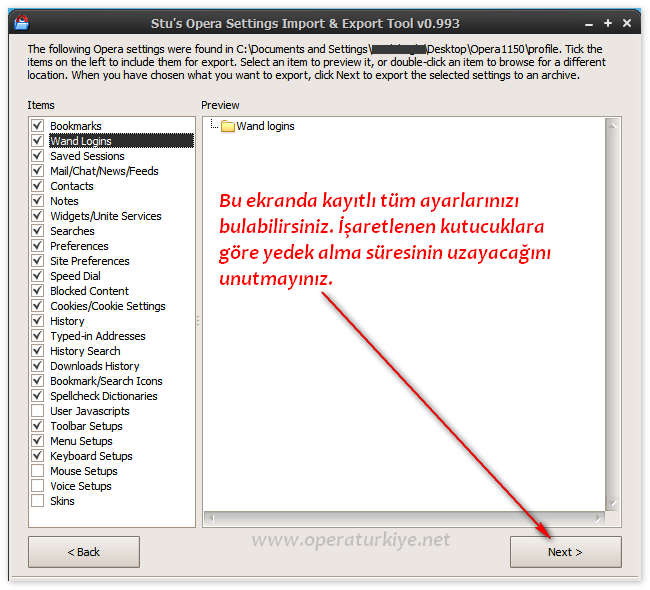Uncheck Widgets/Unite Services checkbox
Image resolution: width=650 pixels, height=590 pixels.
tap(38, 215)
